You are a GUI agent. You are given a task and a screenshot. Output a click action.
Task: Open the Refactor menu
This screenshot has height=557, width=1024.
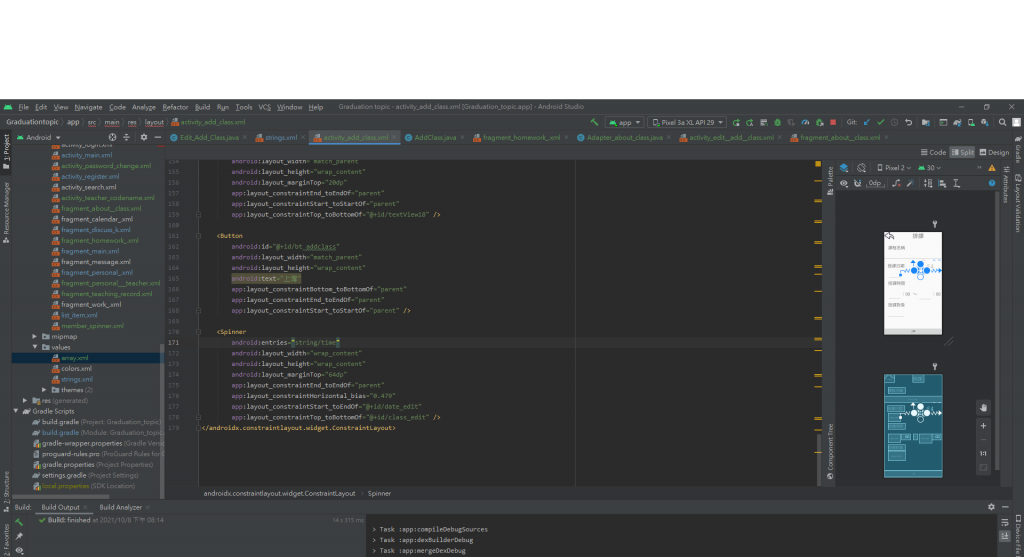(175, 107)
